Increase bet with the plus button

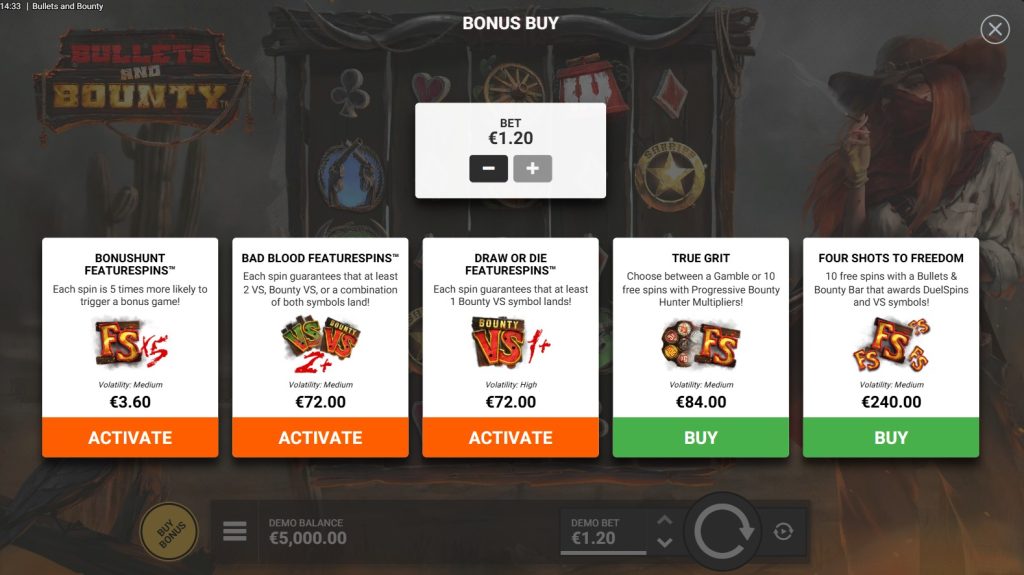click(532, 169)
